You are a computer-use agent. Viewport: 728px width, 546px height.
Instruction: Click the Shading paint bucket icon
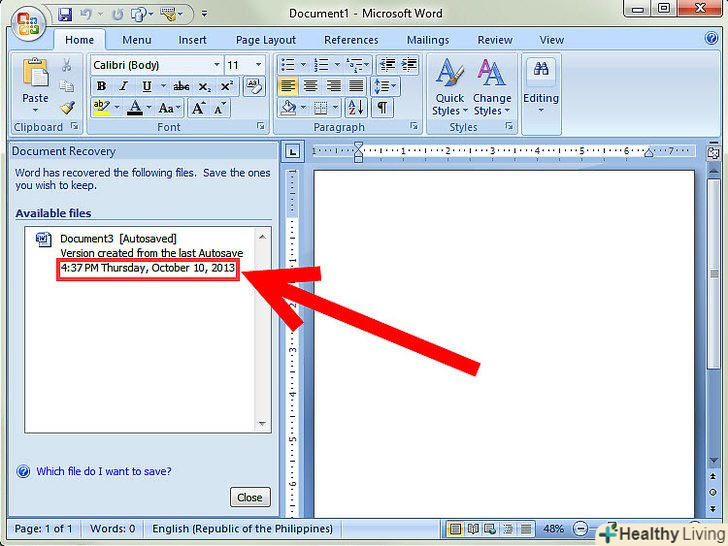coord(288,108)
